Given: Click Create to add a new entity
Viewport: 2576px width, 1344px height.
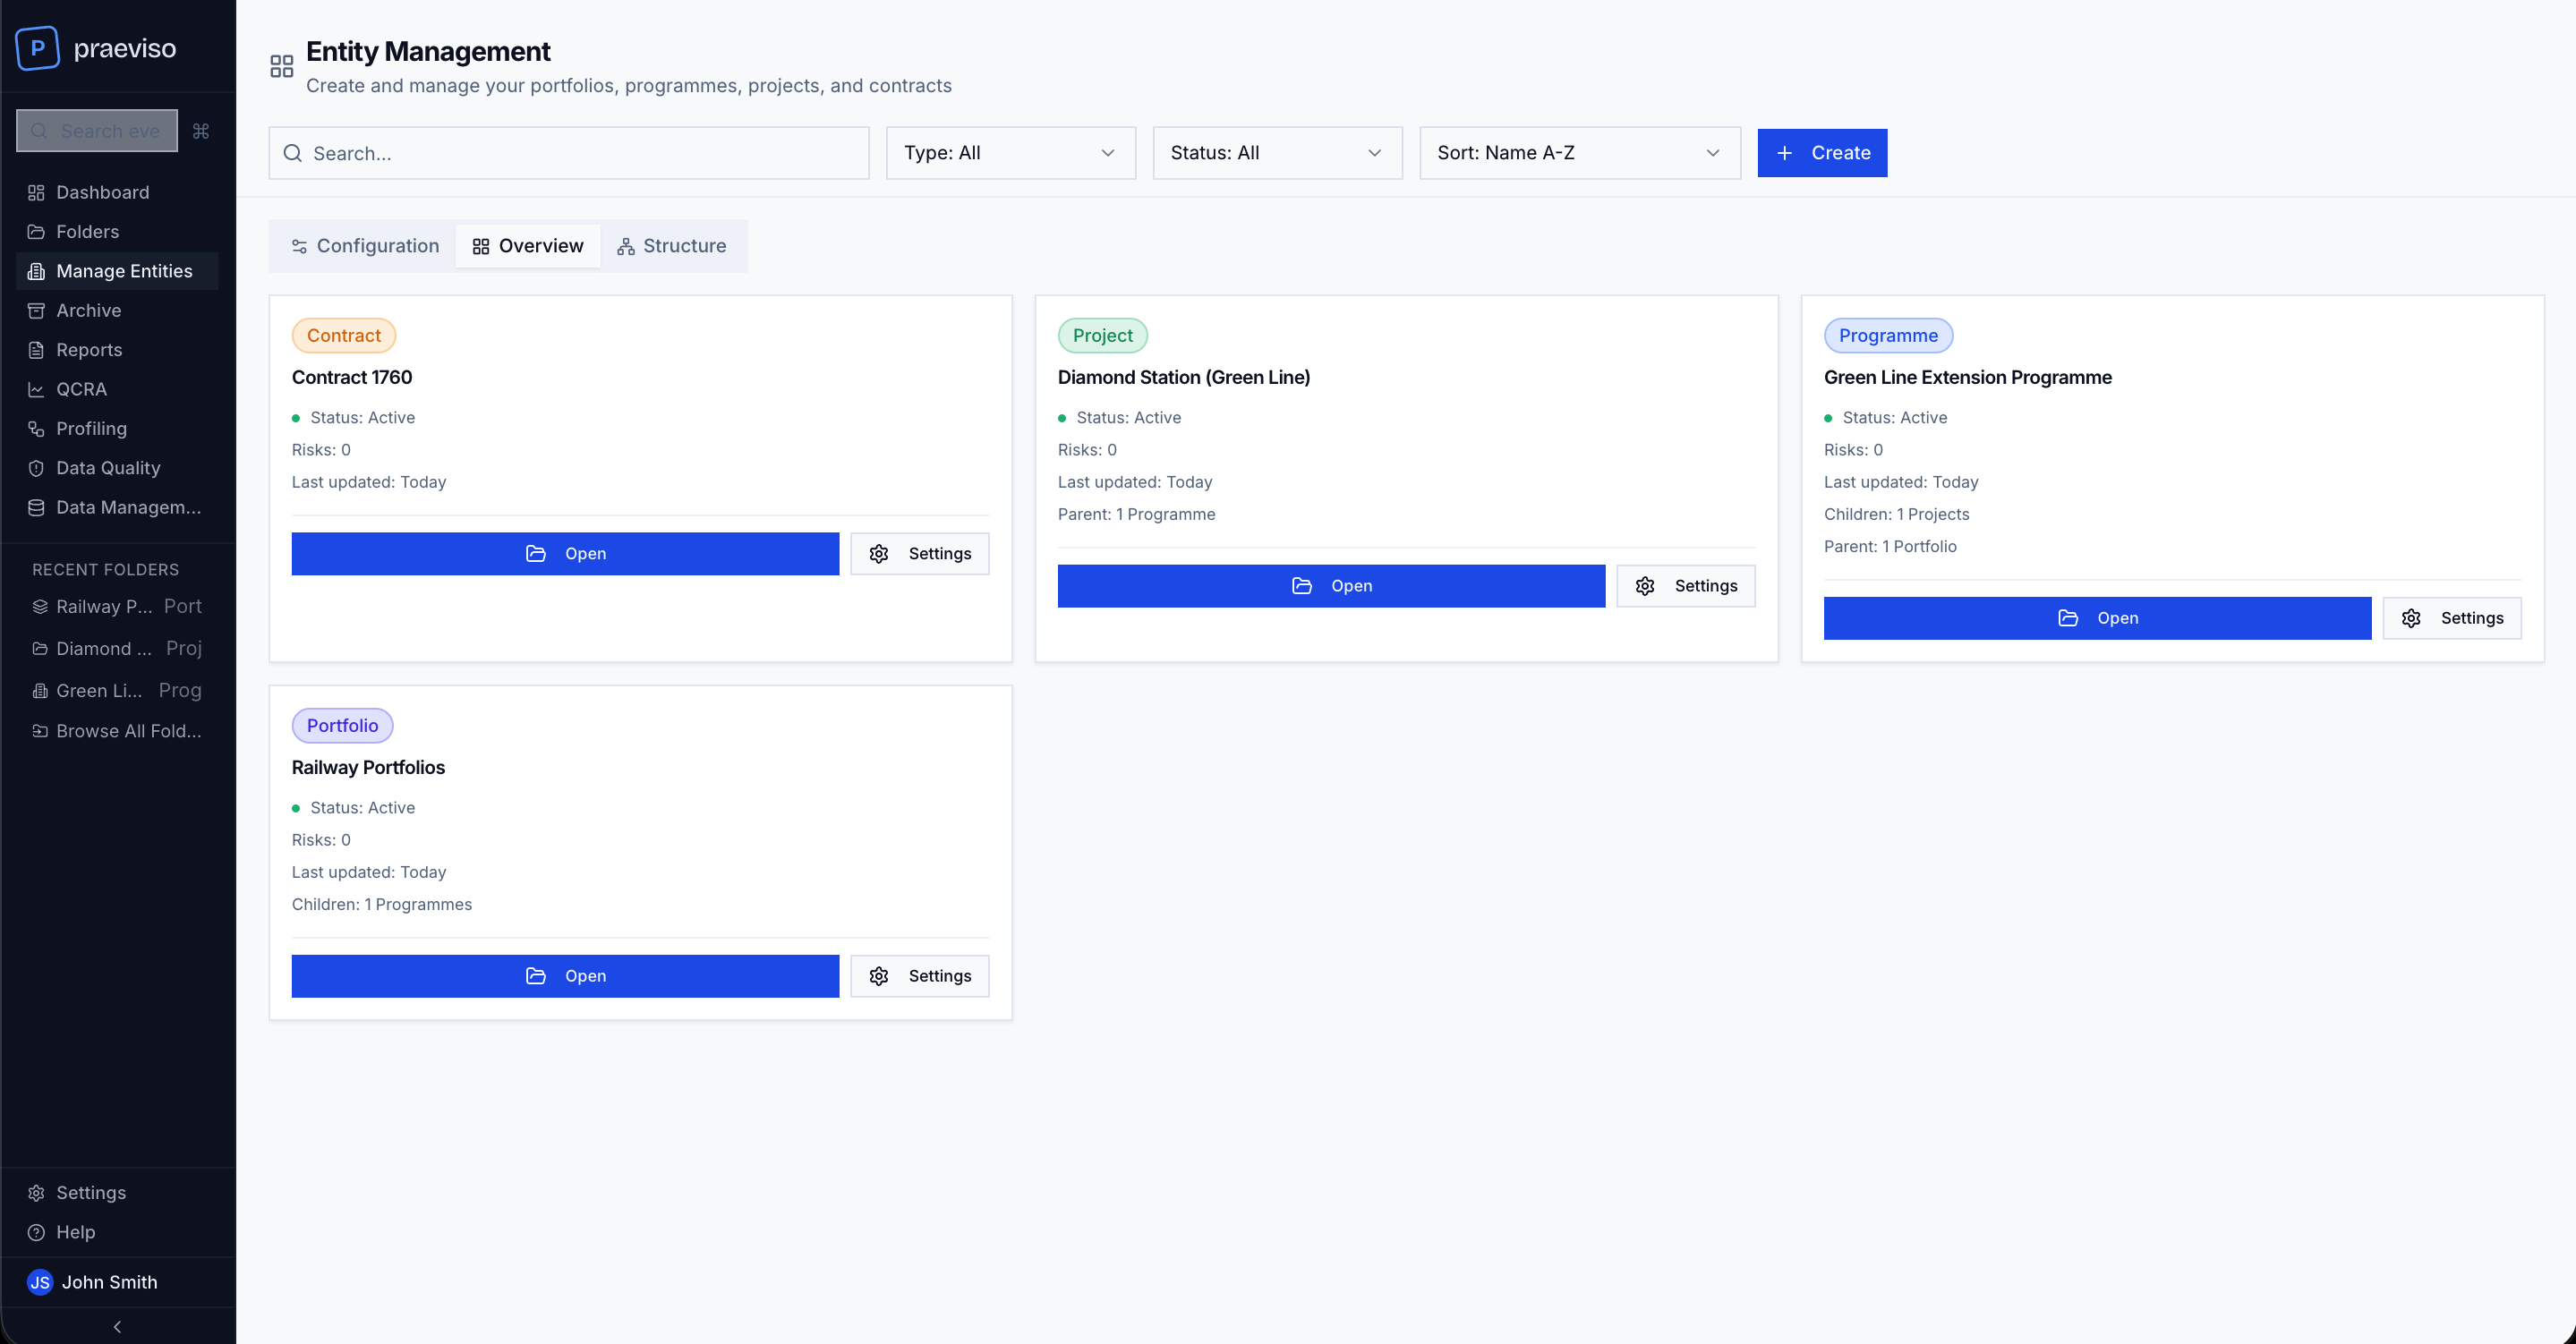Looking at the screenshot, I should 1821,152.
